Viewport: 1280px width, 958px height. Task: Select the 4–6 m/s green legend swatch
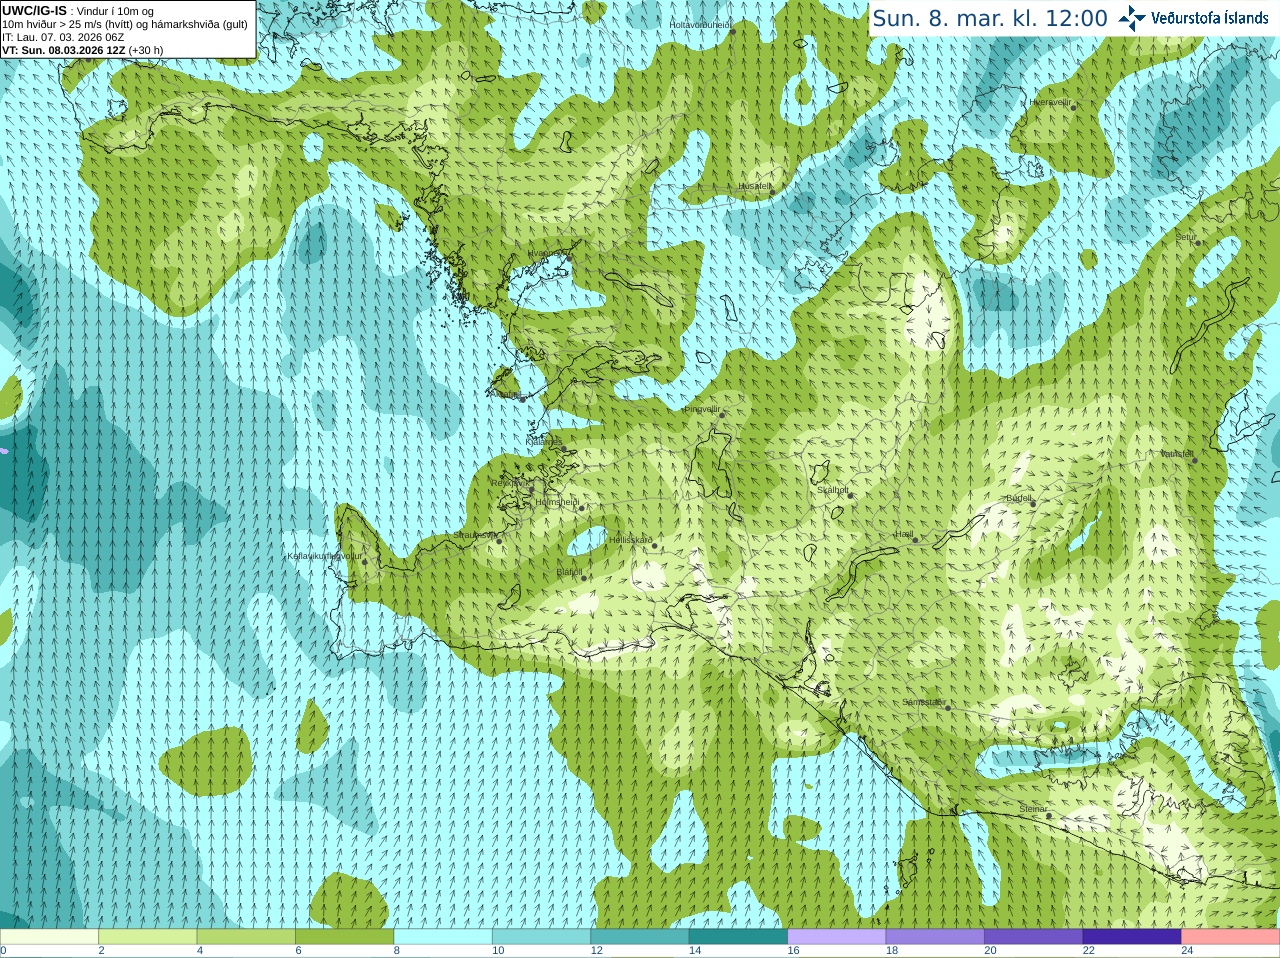(x=246, y=937)
